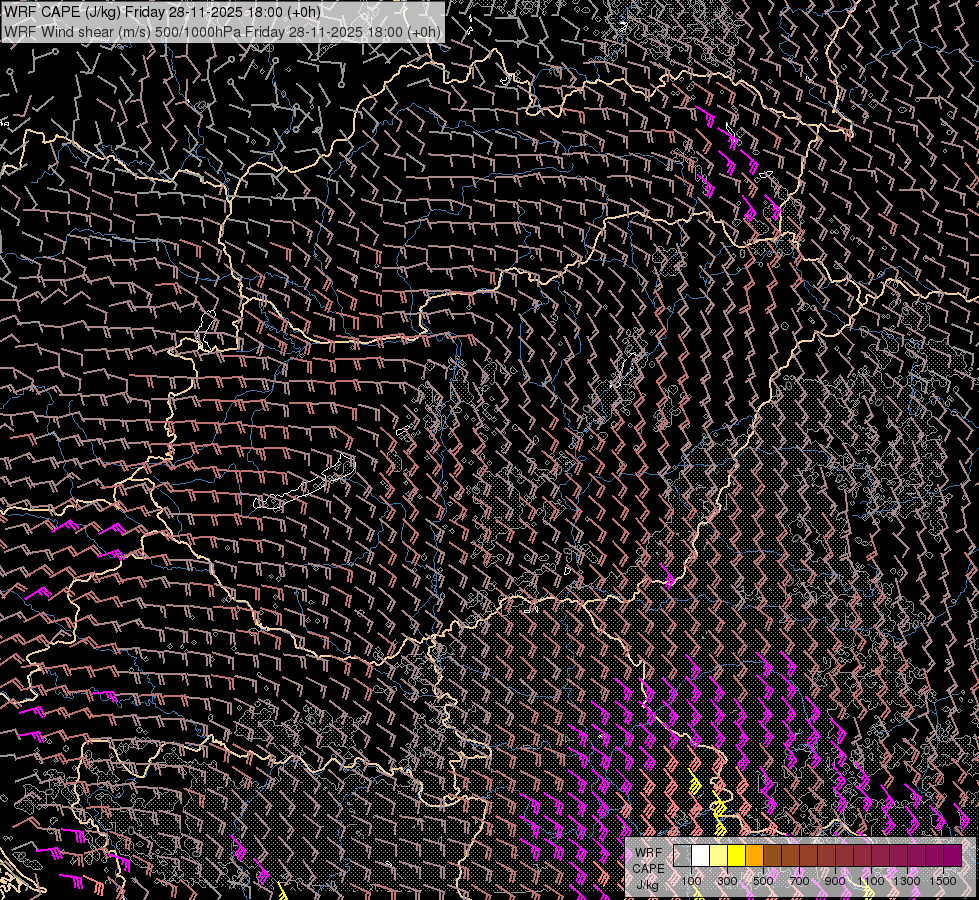Click the 500 label under the legend
This screenshot has width=979, height=900.
763,881
